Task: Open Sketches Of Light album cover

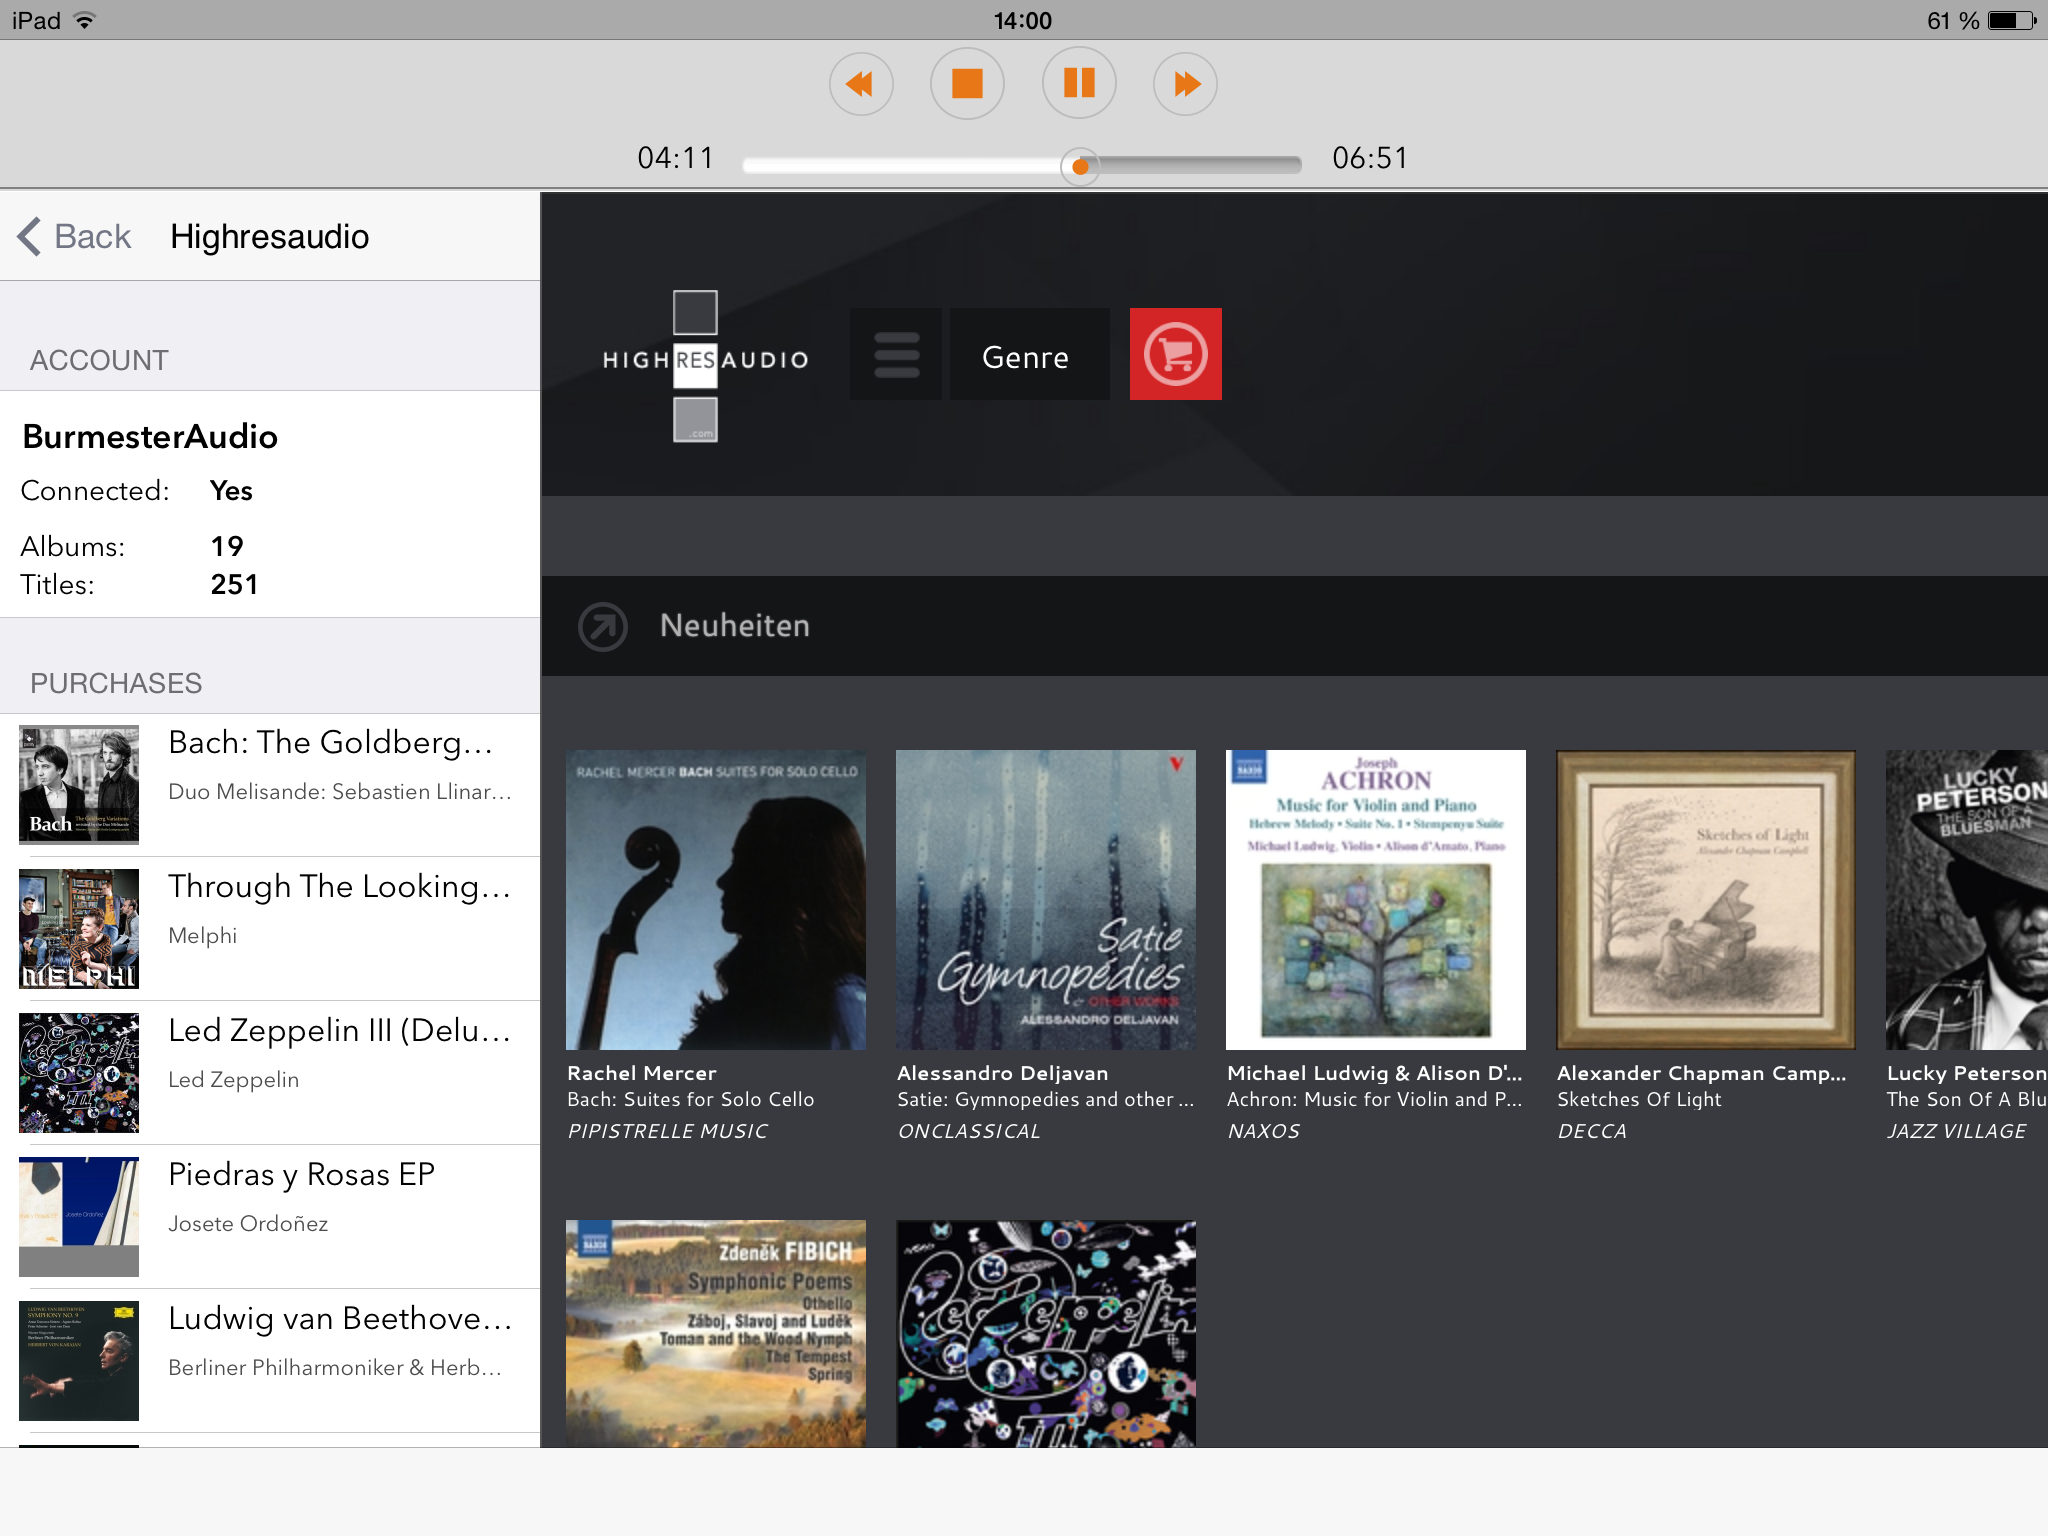Action: tap(1706, 900)
